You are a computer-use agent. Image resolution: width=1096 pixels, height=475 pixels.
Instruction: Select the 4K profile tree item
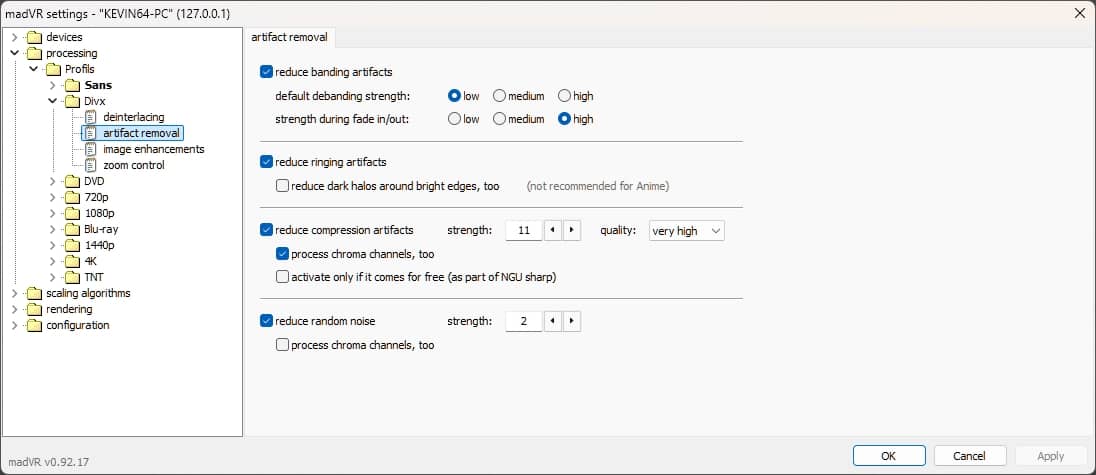pyautogui.click(x=90, y=261)
